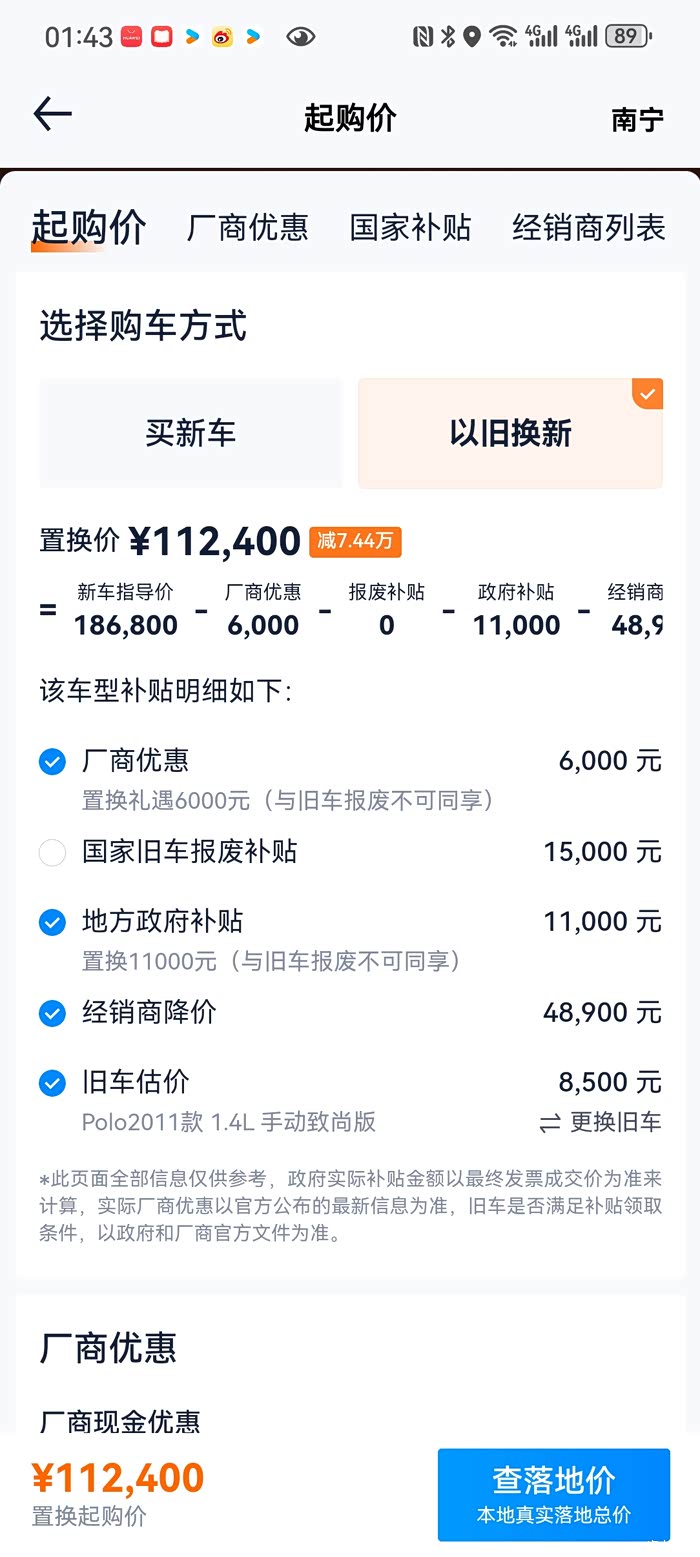The image size is (700, 1557).
Task: Switch to the 国家补贴 tab
Action: 410,228
